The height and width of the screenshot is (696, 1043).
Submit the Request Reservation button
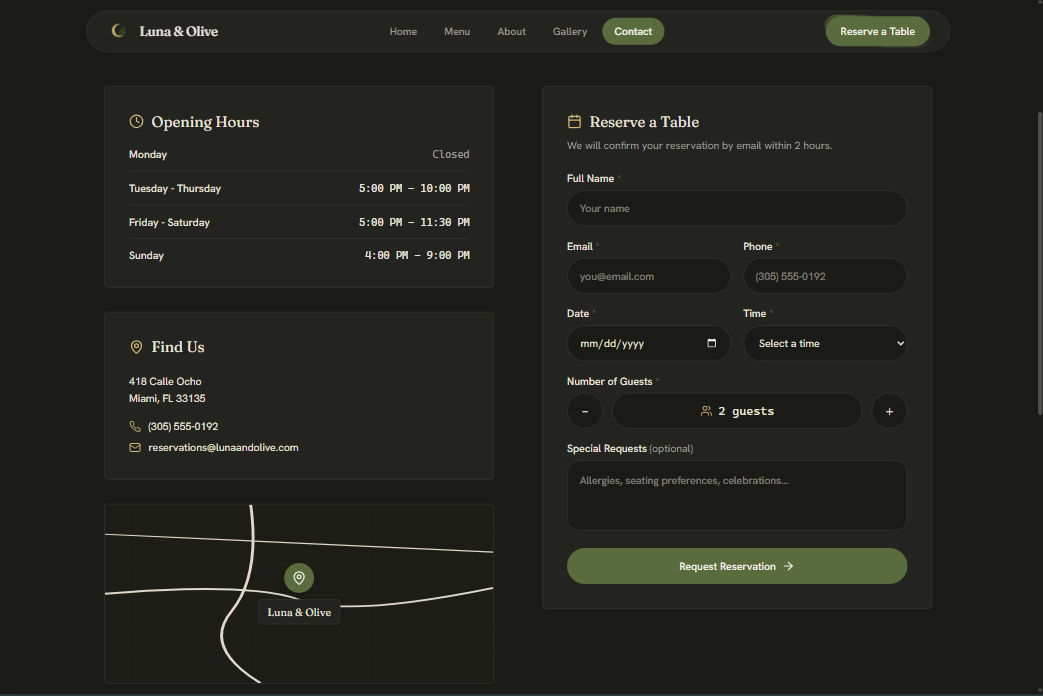coord(737,566)
